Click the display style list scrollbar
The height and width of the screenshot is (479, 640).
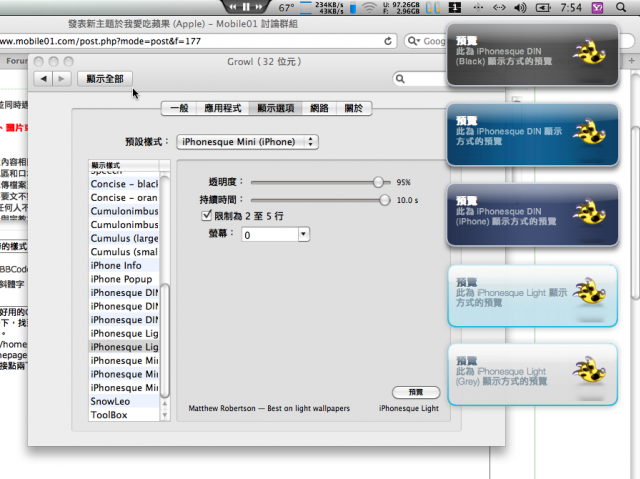pyautogui.click(x=165, y=340)
